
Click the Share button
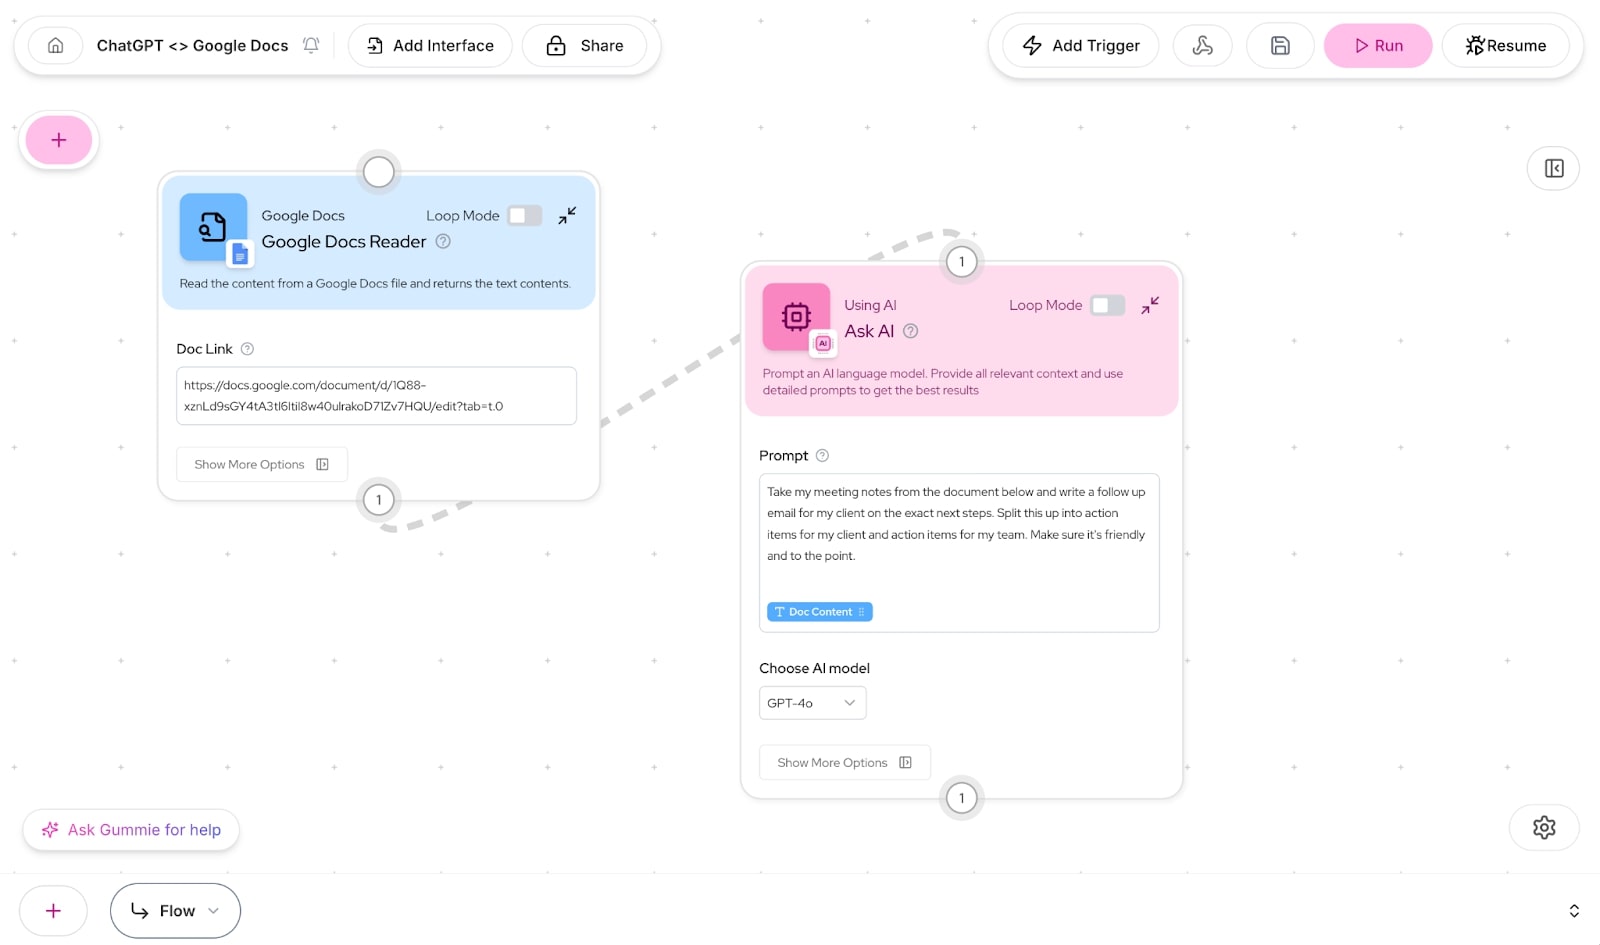(585, 45)
